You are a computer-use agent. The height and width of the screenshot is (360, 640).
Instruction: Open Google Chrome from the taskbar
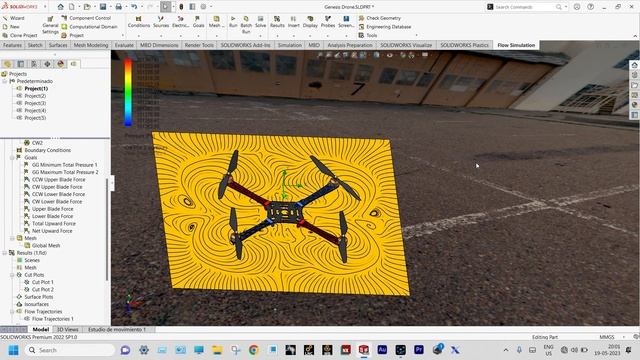pos(253,350)
